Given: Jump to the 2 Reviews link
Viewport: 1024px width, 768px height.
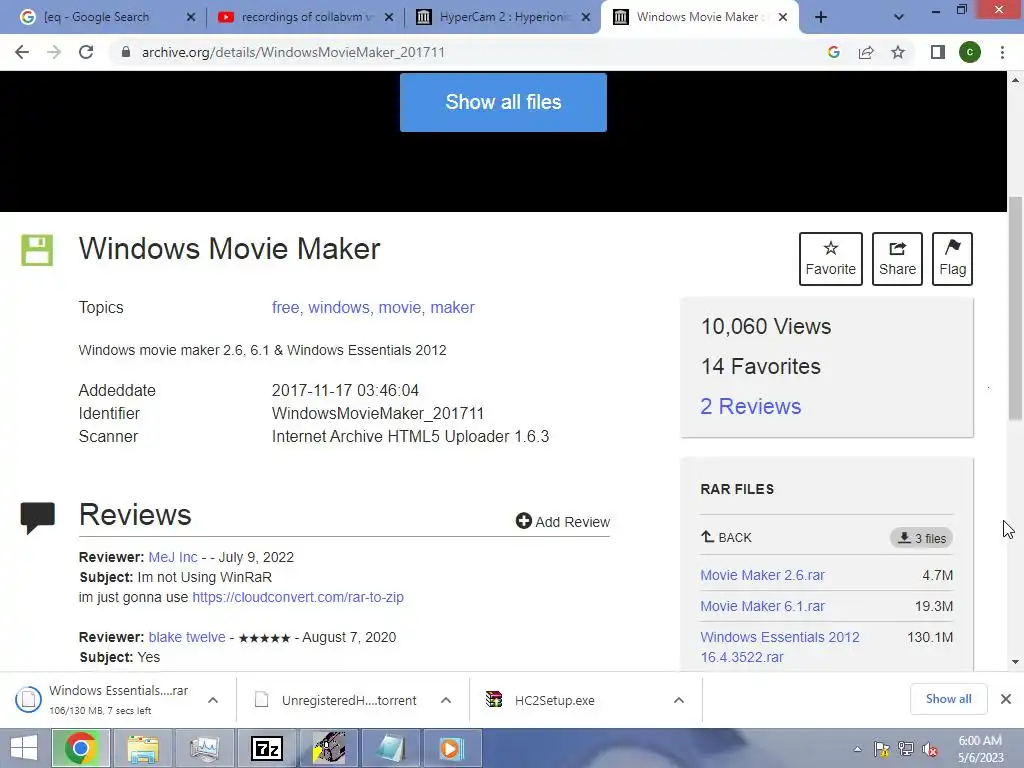Looking at the screenshot, I should pyautogui.click(x=750, y=406).
